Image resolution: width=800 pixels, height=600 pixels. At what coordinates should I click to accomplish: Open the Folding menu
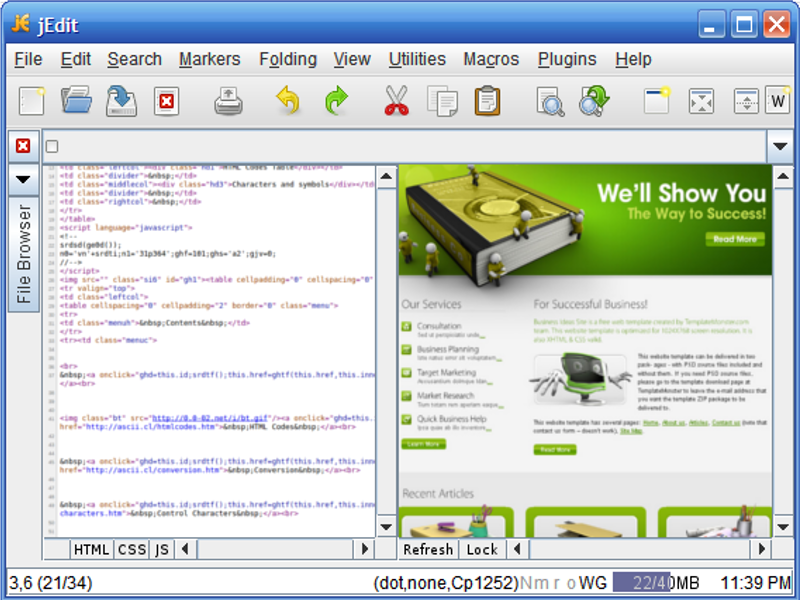tap(288, 59)
